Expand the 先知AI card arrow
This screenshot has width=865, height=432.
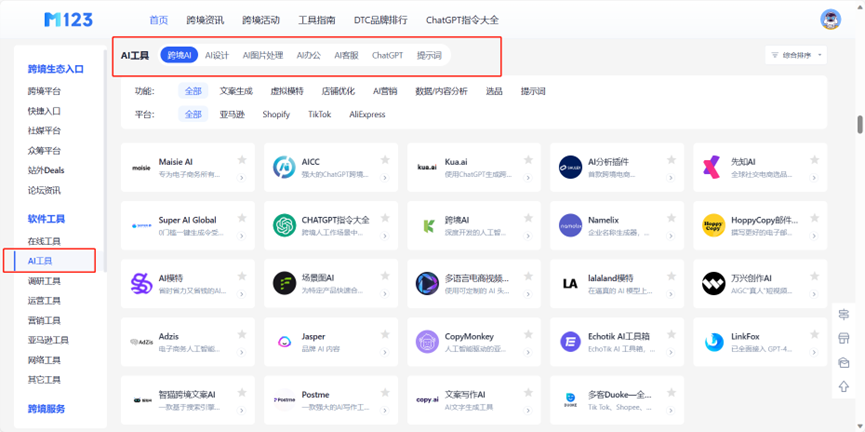pyautogui.click(x=814, y=178)
